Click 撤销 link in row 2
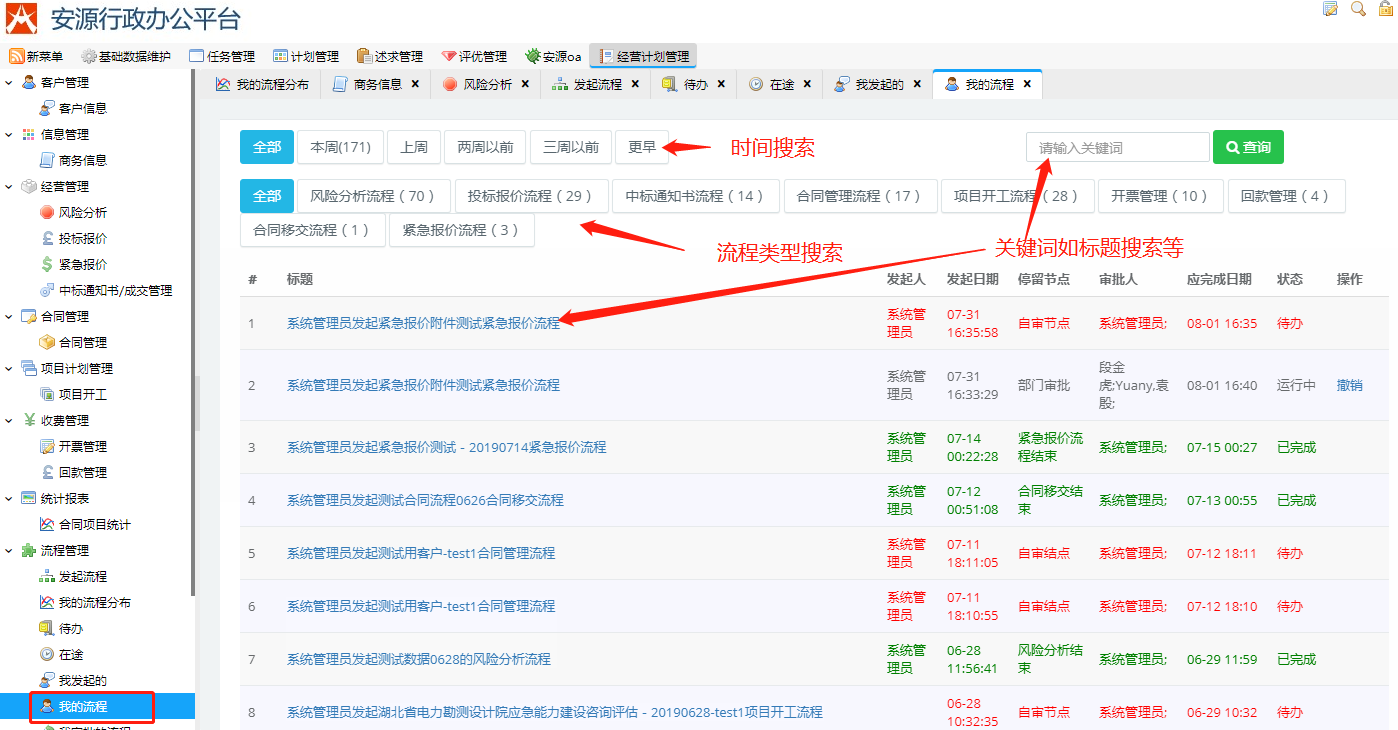1398x730 pixels. pos(1349,385)
